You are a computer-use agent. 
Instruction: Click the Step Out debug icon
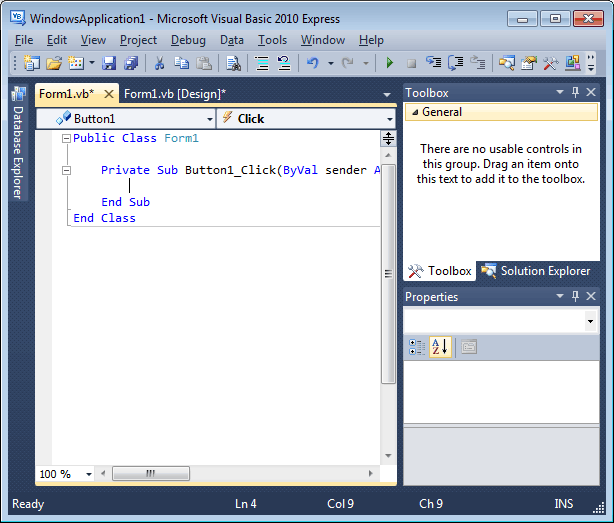478,63
